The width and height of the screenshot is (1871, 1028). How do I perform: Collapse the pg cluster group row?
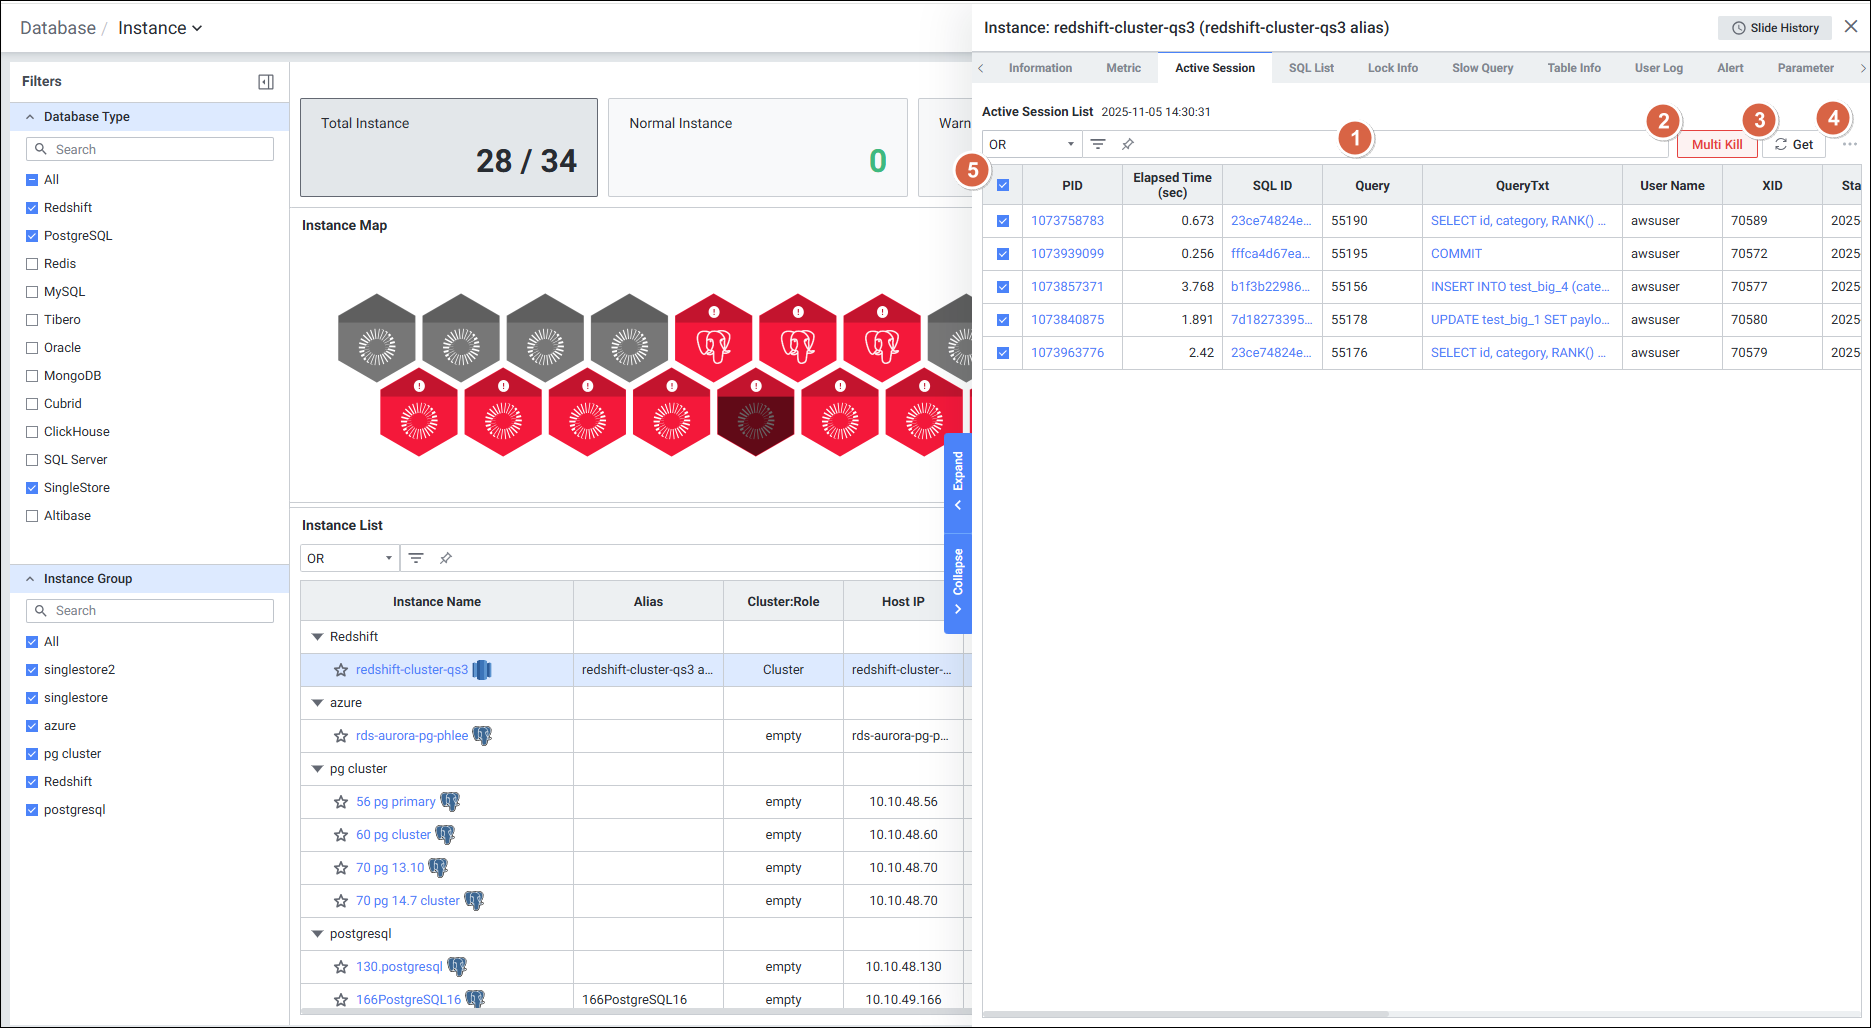pyautogui.click(x=318, y=769)
